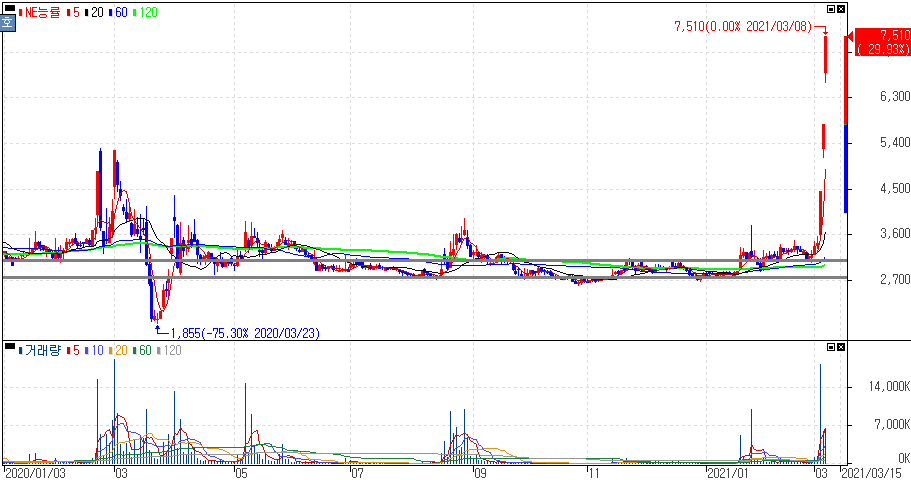Maximize the volume pane
Screen dimensions: 911x480
[x=831, y=347]
